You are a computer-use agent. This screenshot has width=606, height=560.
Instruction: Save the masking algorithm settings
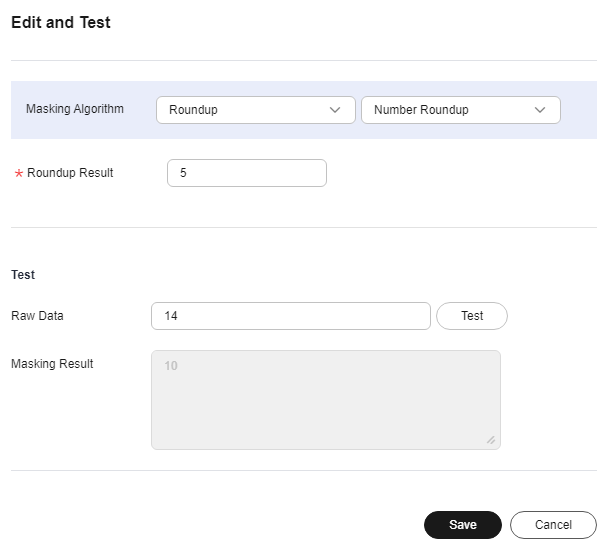coord(463,525)
